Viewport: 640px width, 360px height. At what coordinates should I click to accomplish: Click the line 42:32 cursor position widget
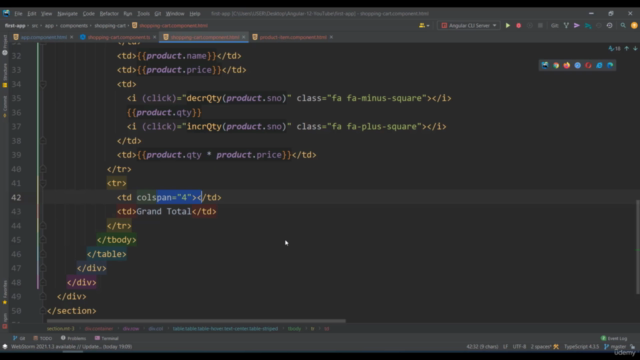coord(482,347)
